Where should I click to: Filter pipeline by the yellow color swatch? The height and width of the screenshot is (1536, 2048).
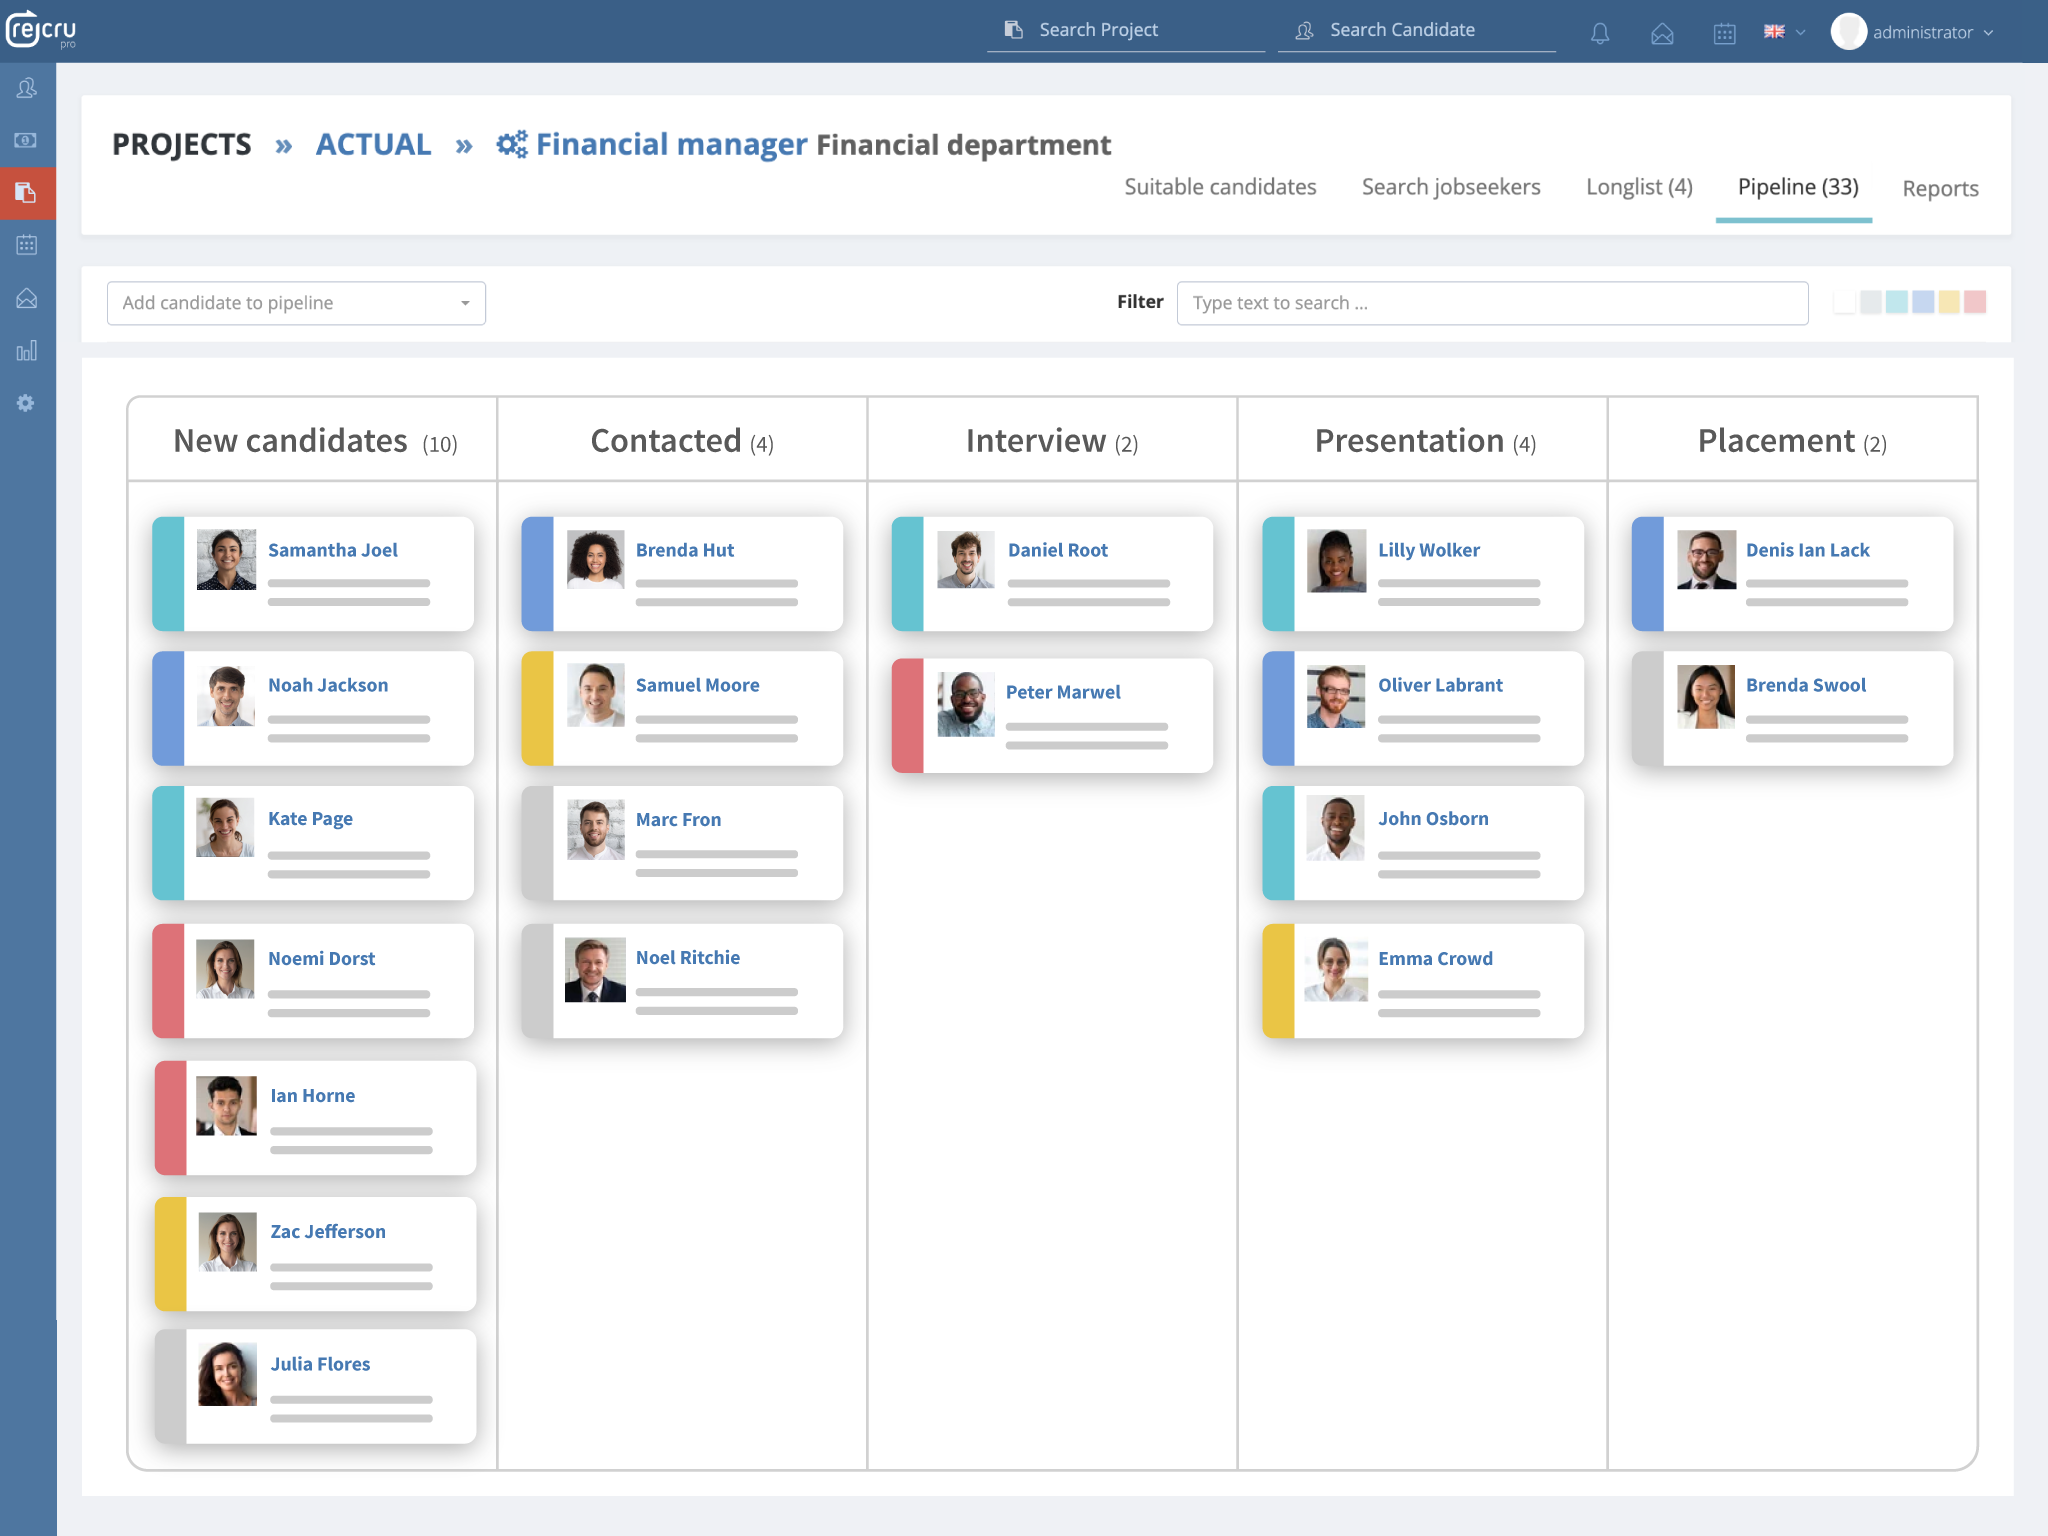1948,302
